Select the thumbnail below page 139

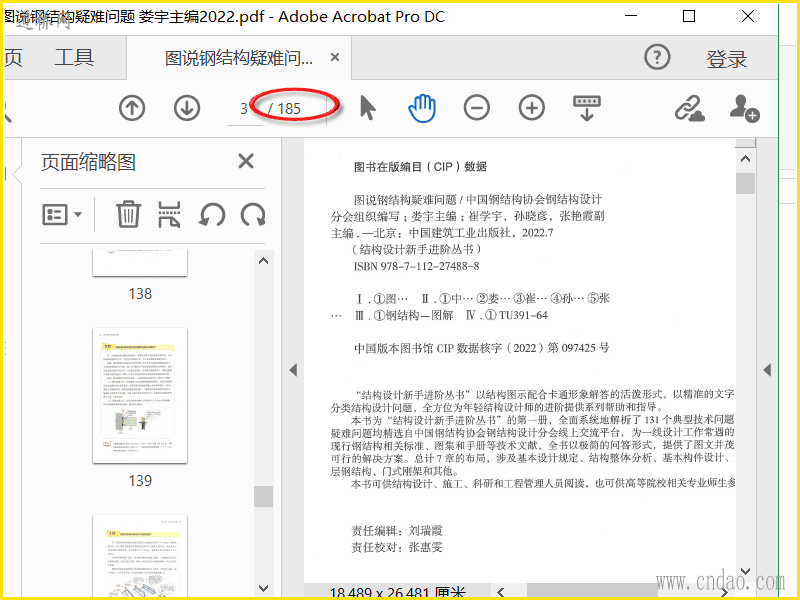coord(140,556)
